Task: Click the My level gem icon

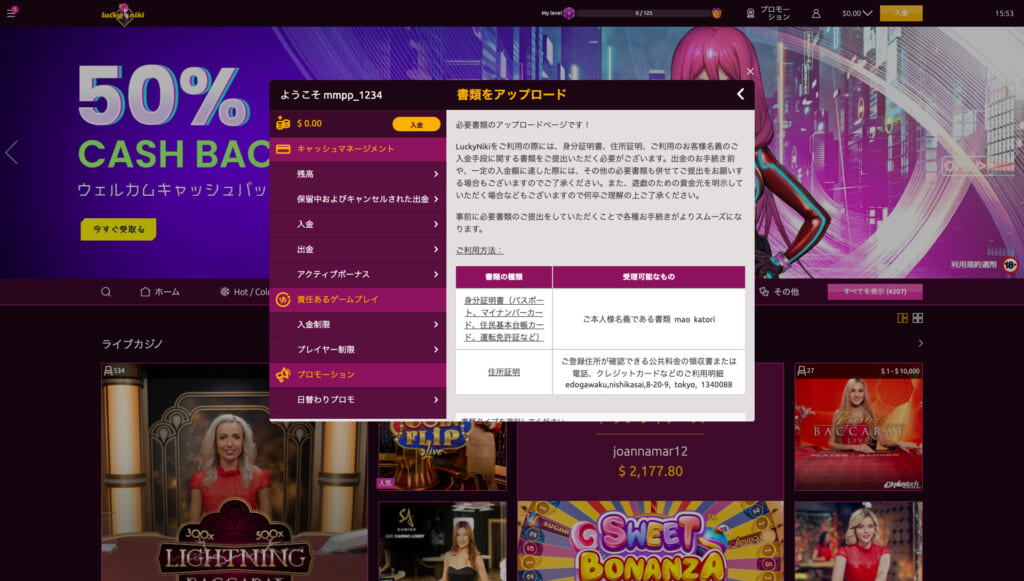Action: click(569, 13)
